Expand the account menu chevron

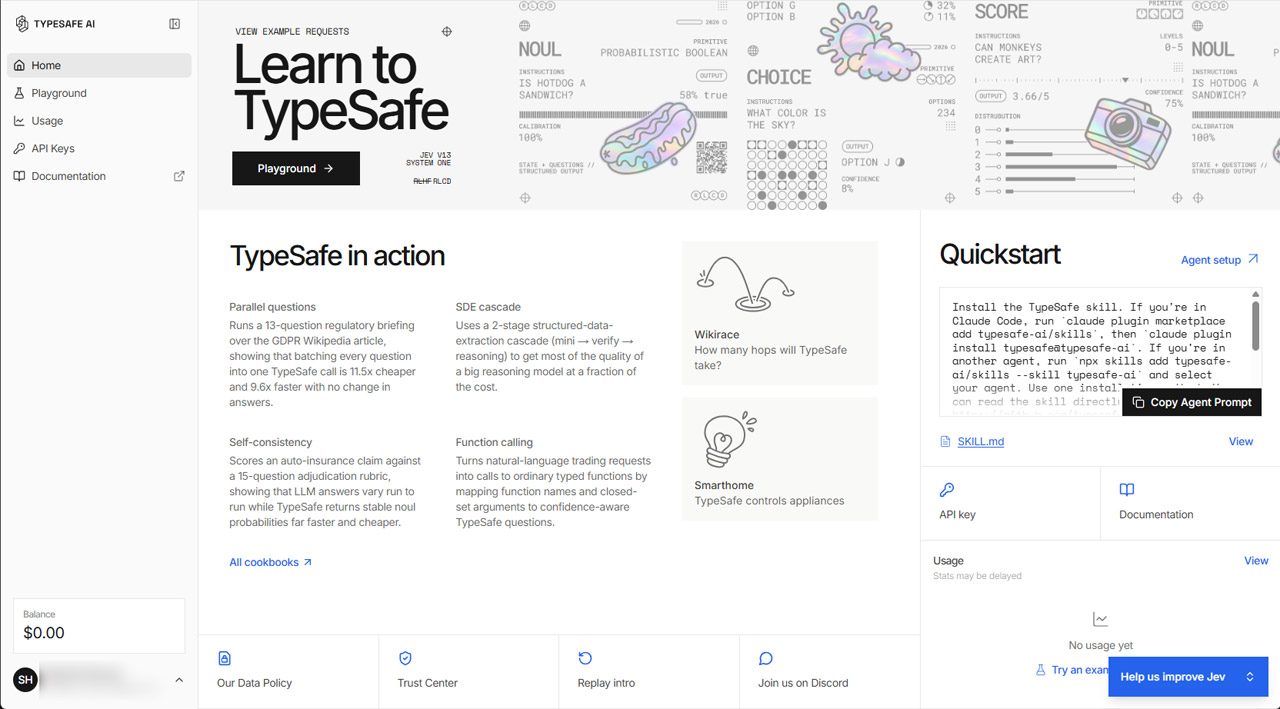coord(179,680)
